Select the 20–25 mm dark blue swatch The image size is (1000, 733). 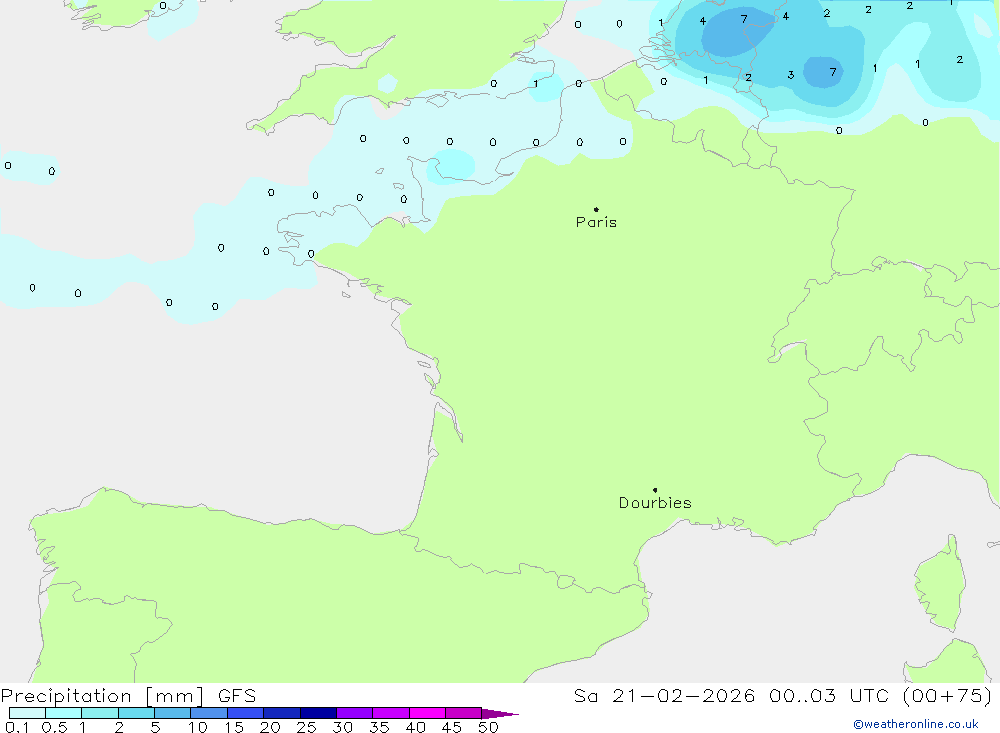[282, 713]
